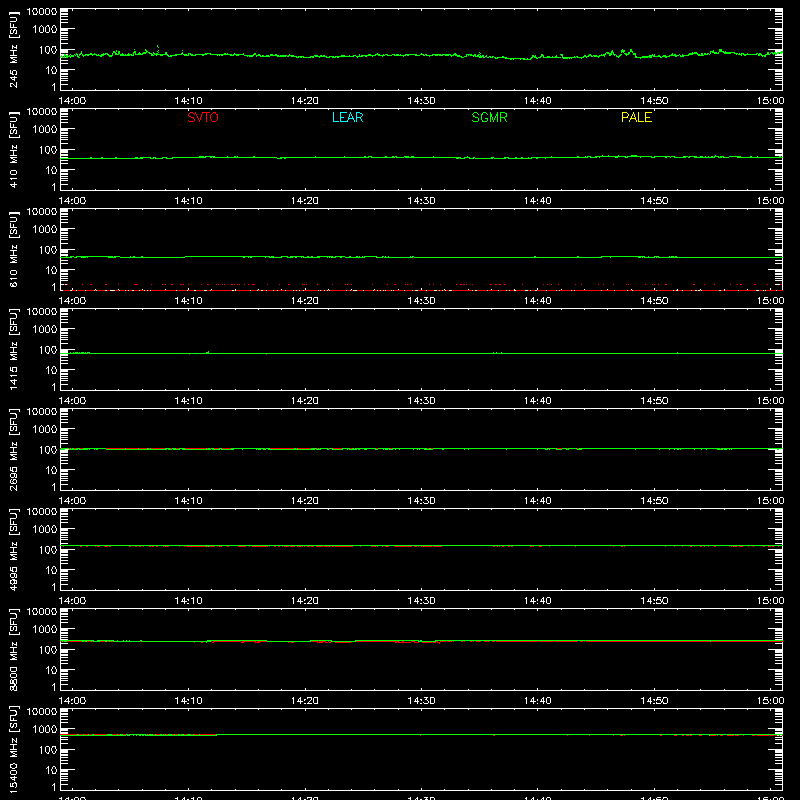Click 14:50 label under the 8800 MHz plot
Screen dimensions: 800x800
coord(654,701)
